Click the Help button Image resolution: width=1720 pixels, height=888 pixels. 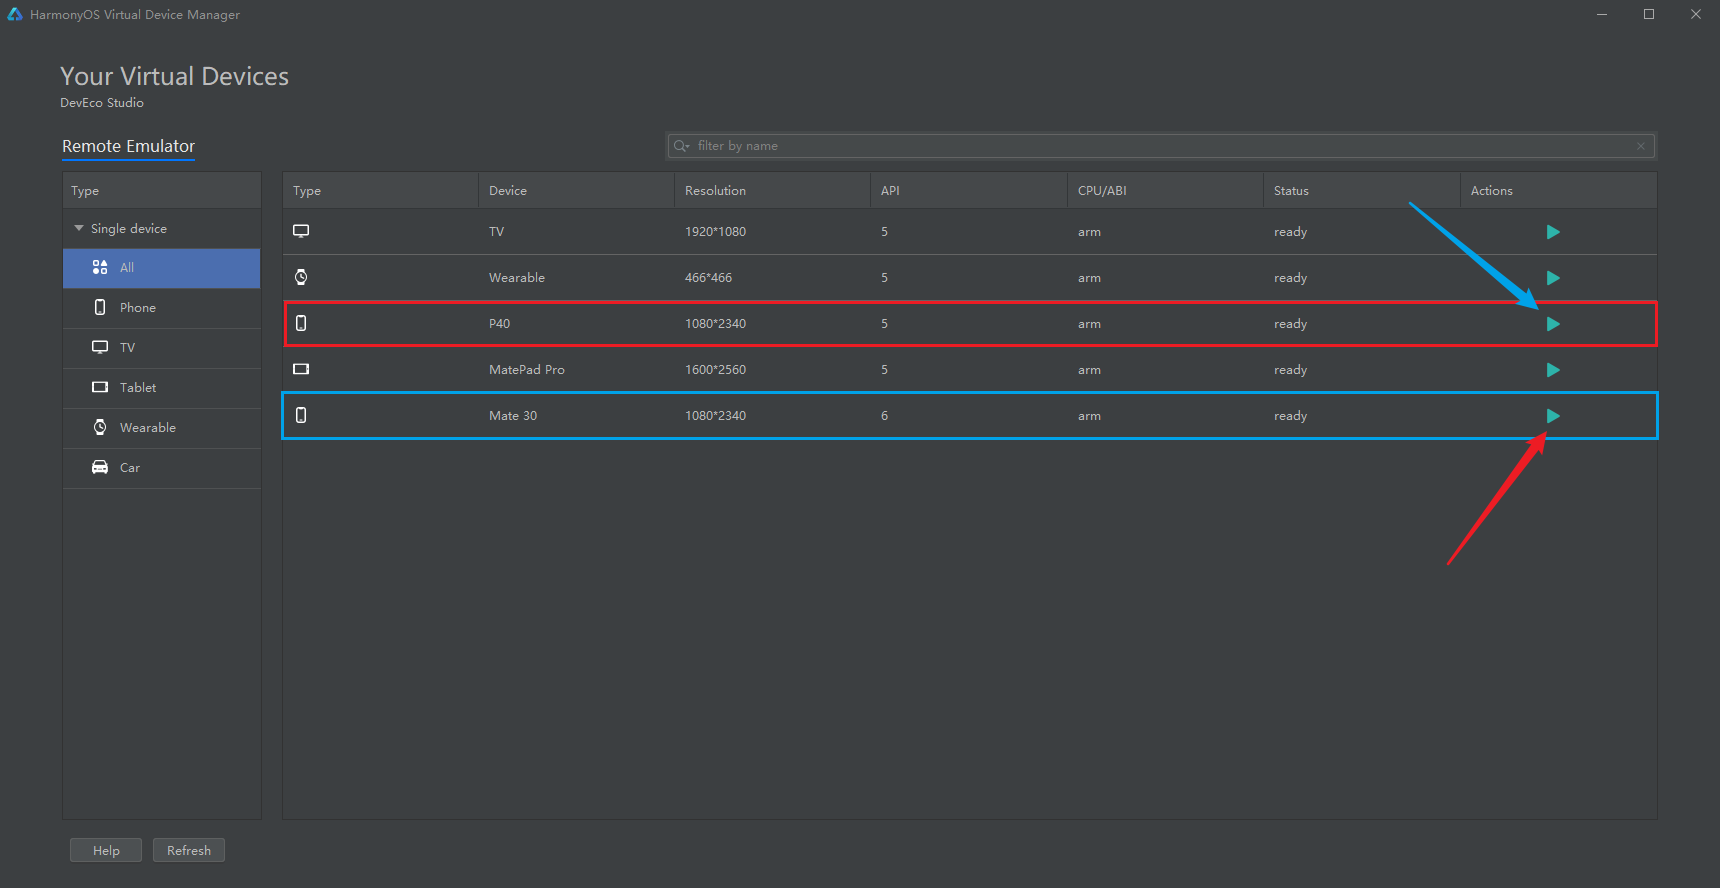coord(106,850)
